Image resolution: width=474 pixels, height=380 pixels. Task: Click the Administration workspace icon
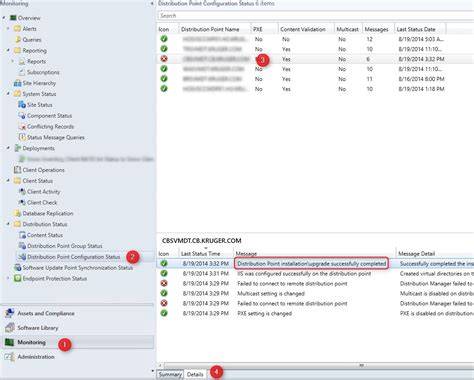point(10,357)
